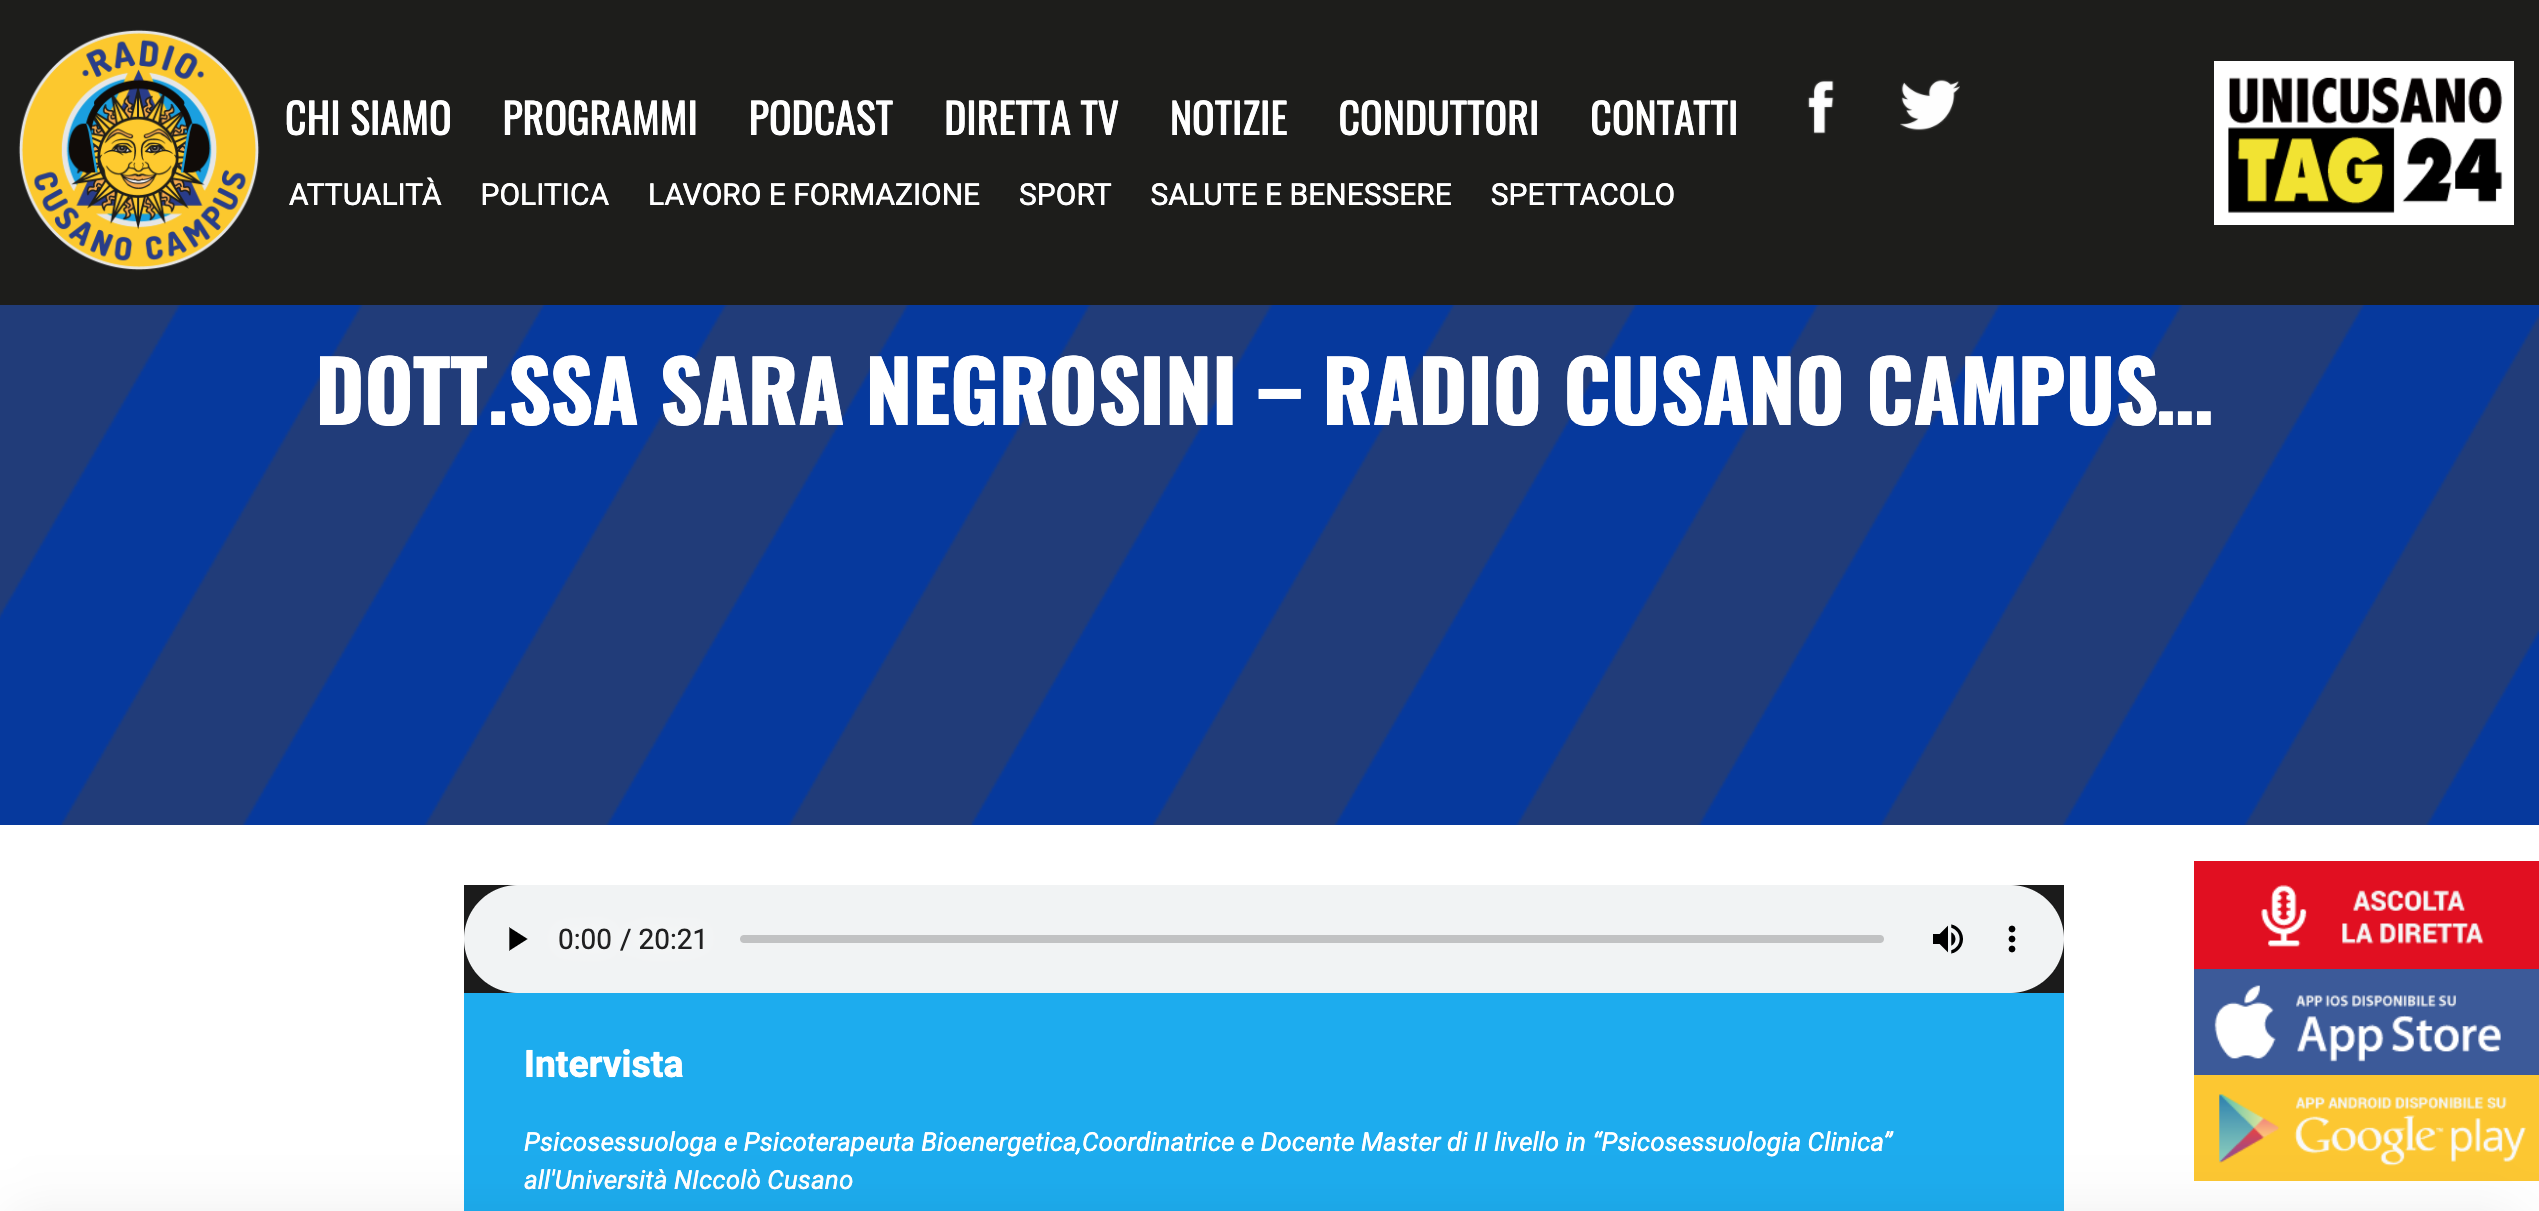Open the Chi Siamo menu

point(368,119)
